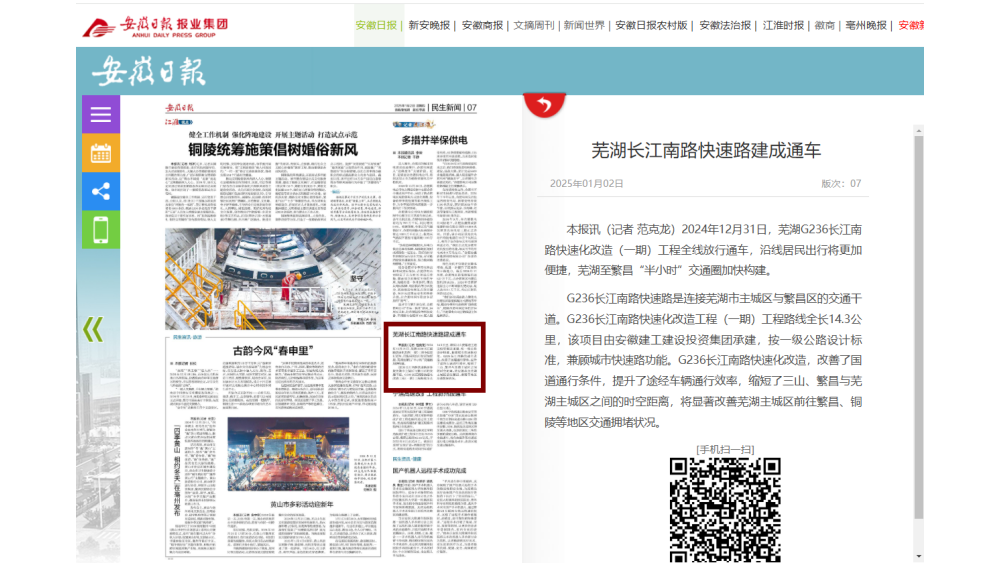Open the 亳州晚报 link
This screenshot has width=1000, height=563.
tap(865, 26)
